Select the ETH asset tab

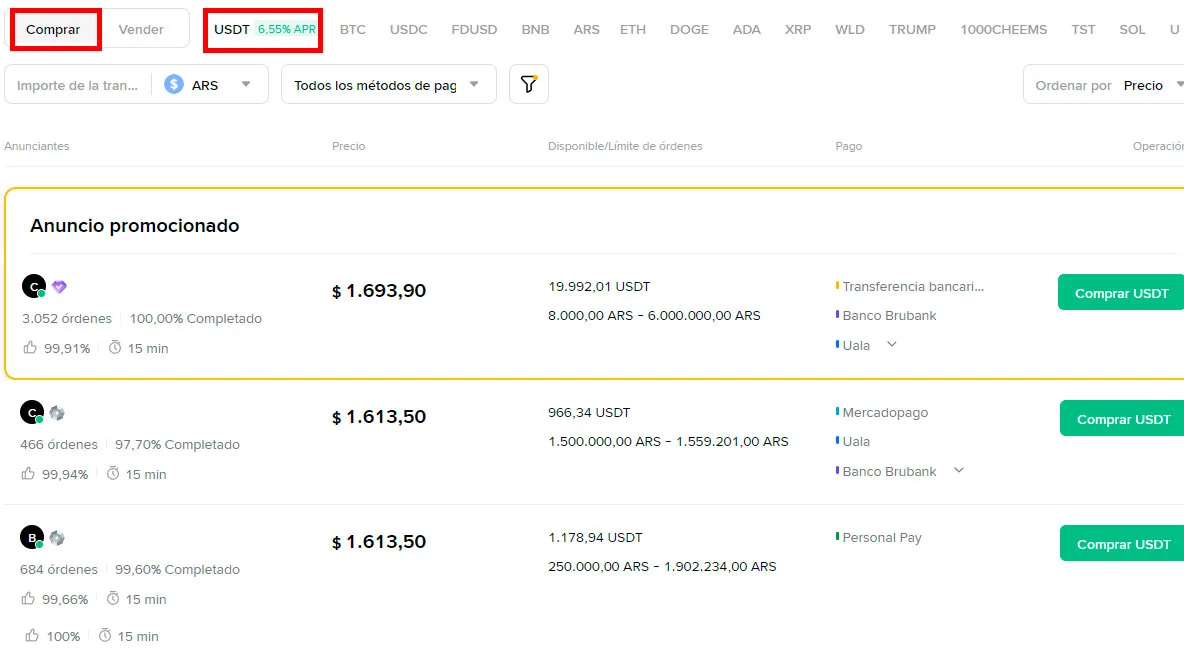coord(633,29)
